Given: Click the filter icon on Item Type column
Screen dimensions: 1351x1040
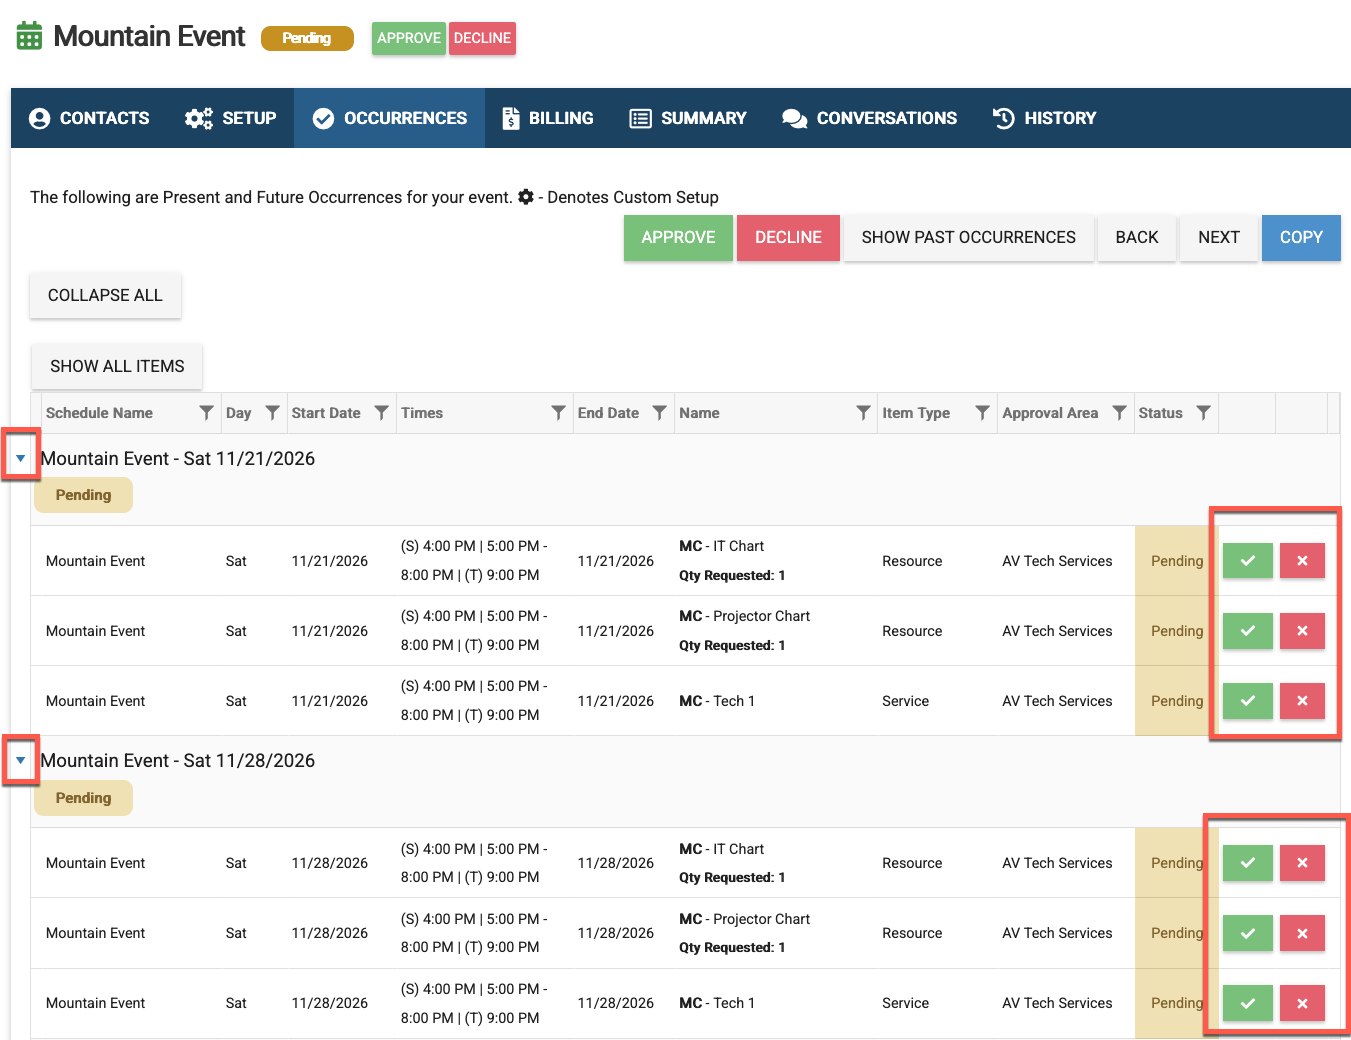Looking at the screenshot, I should (982, 413).
